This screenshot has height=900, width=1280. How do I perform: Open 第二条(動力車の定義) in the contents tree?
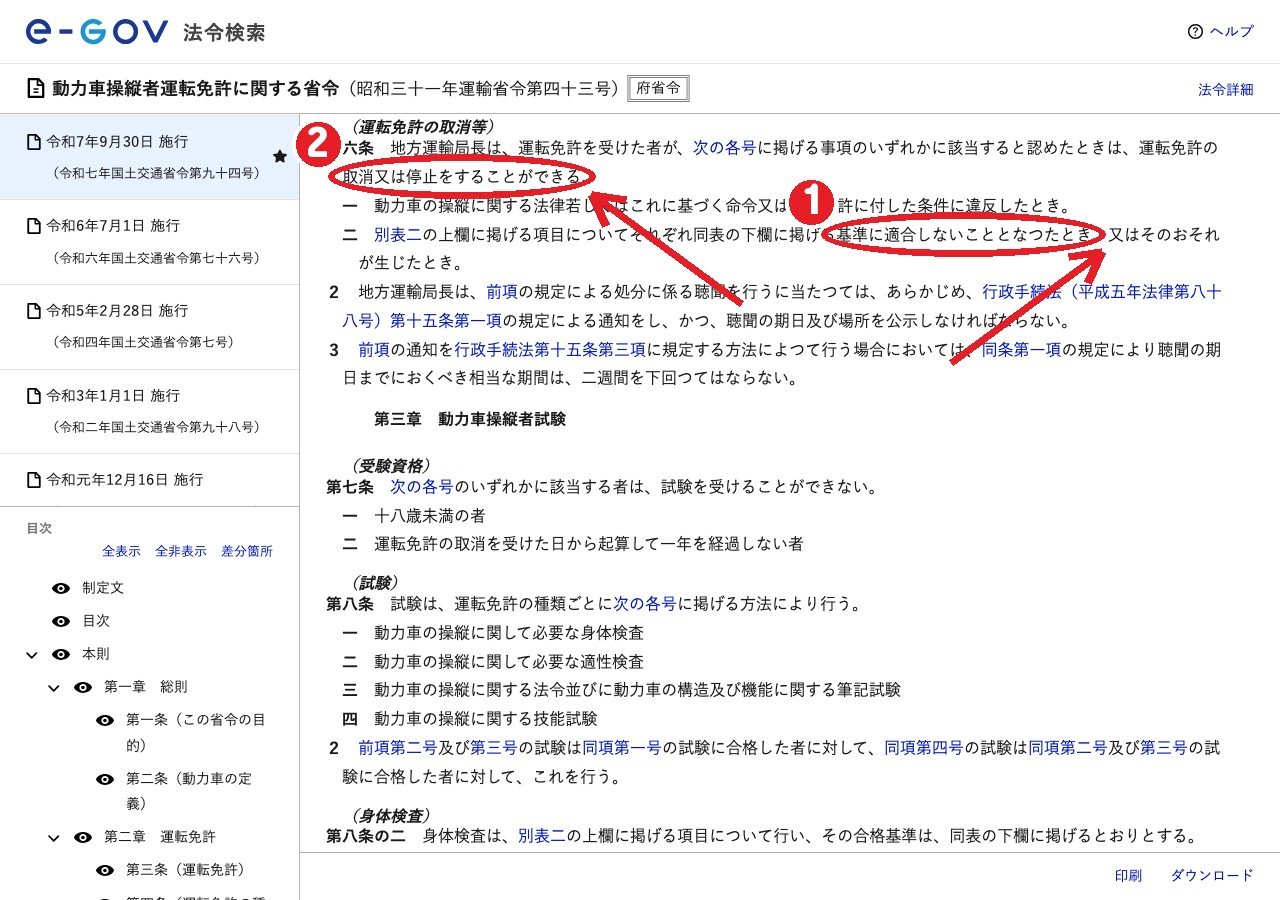pos(189,791)
